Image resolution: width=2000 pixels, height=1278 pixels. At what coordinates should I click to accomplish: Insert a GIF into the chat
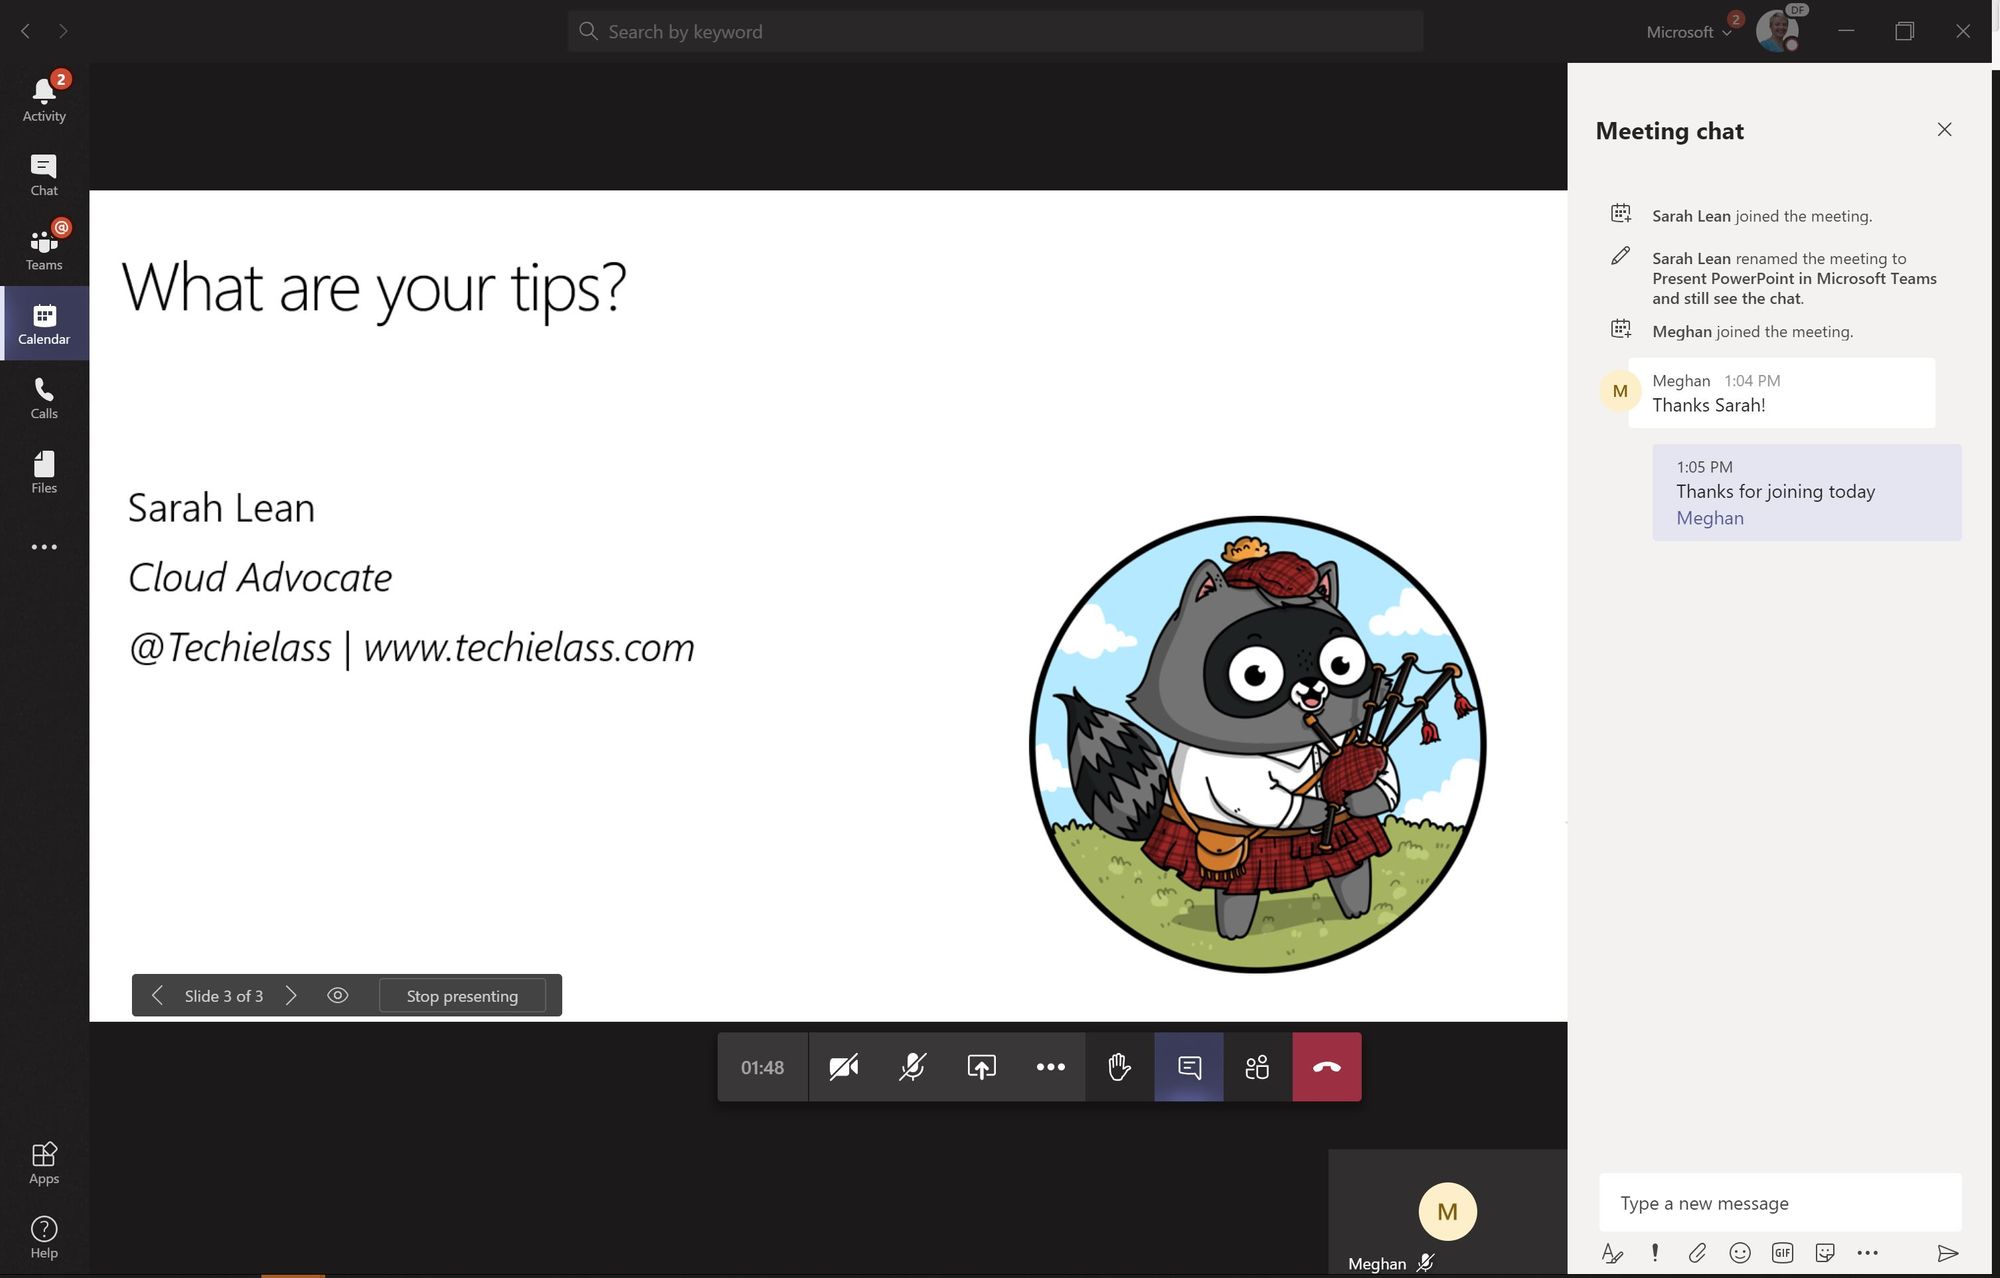click(1782, 1253)
